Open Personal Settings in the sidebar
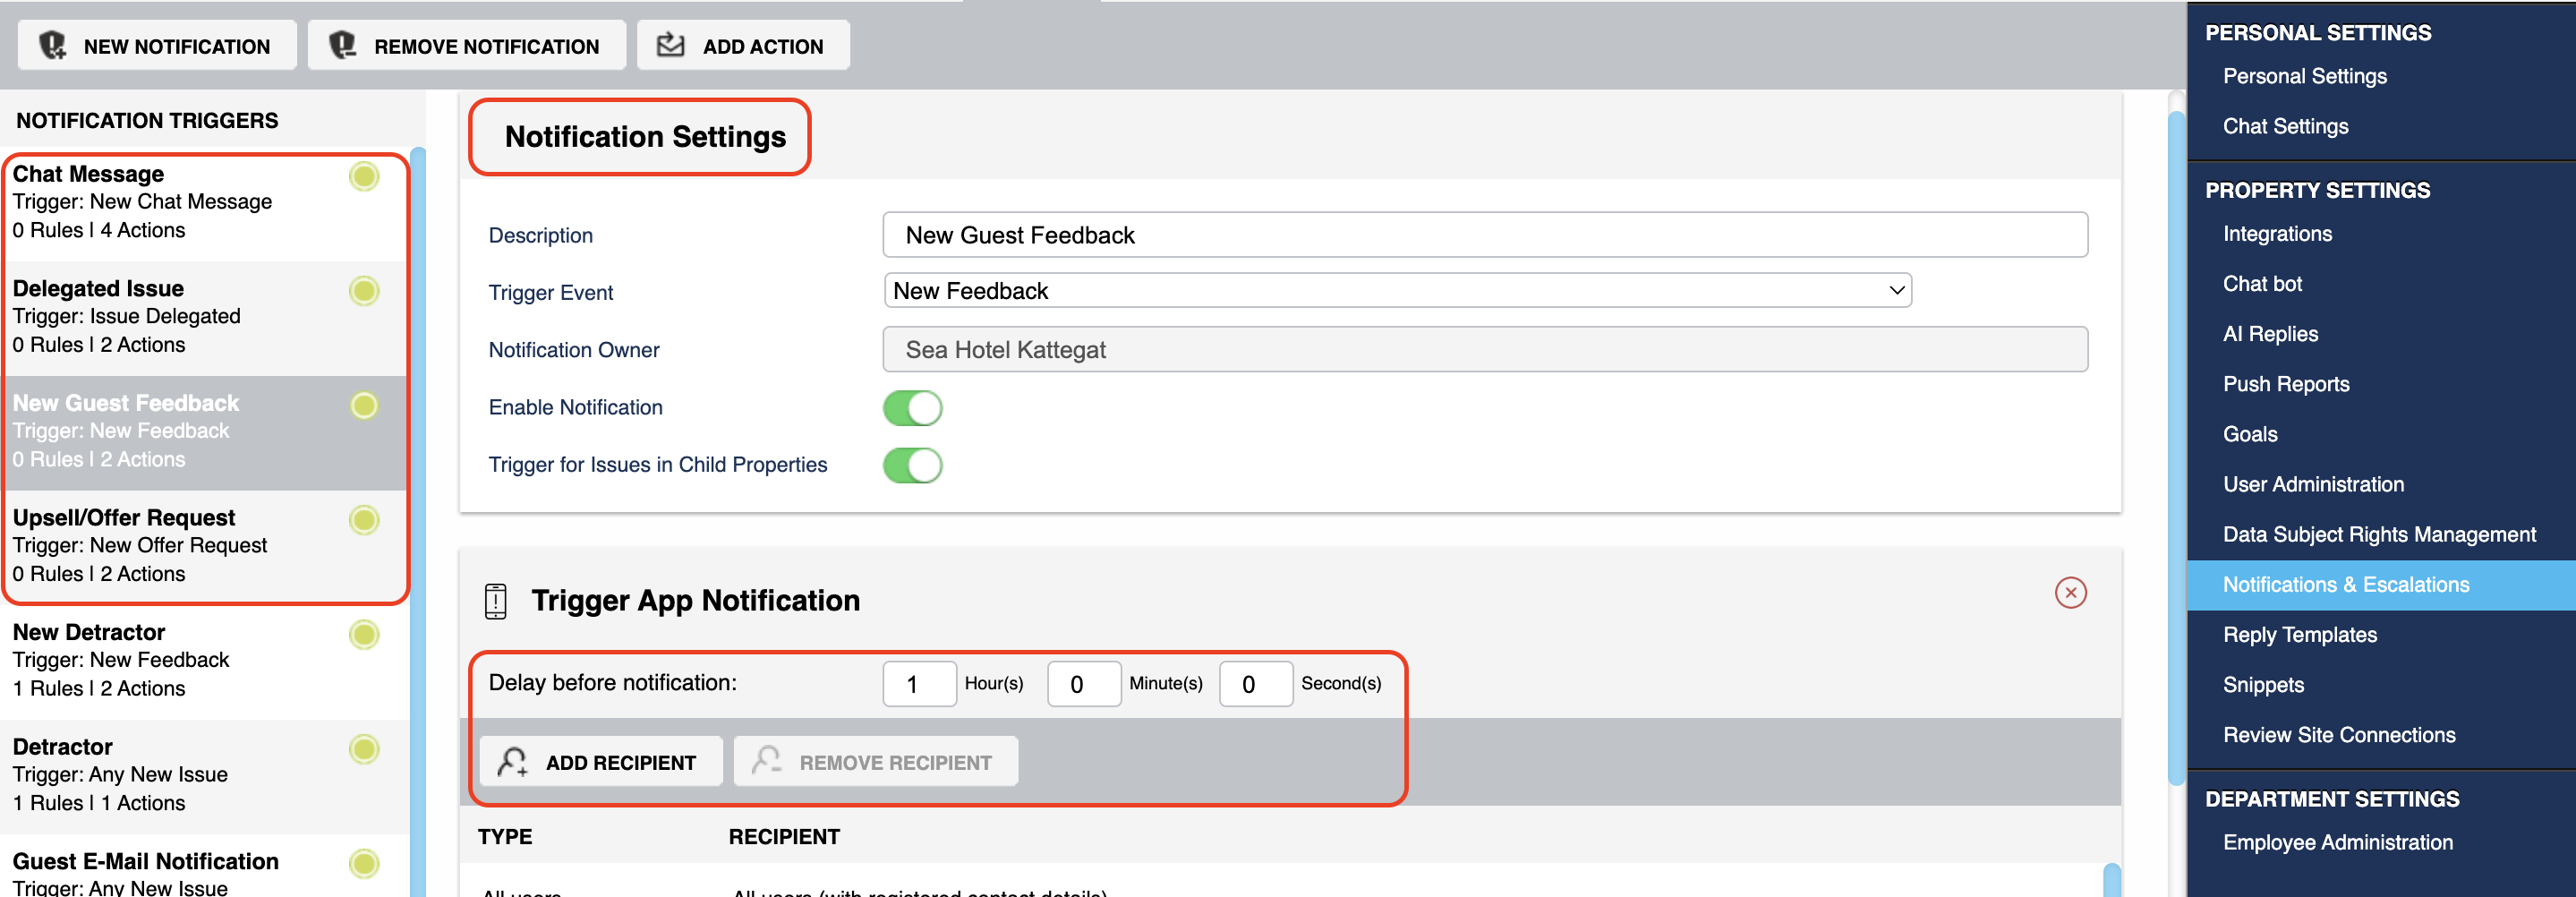This screenshot has width=2576, height=897. tap(2304, 77)
